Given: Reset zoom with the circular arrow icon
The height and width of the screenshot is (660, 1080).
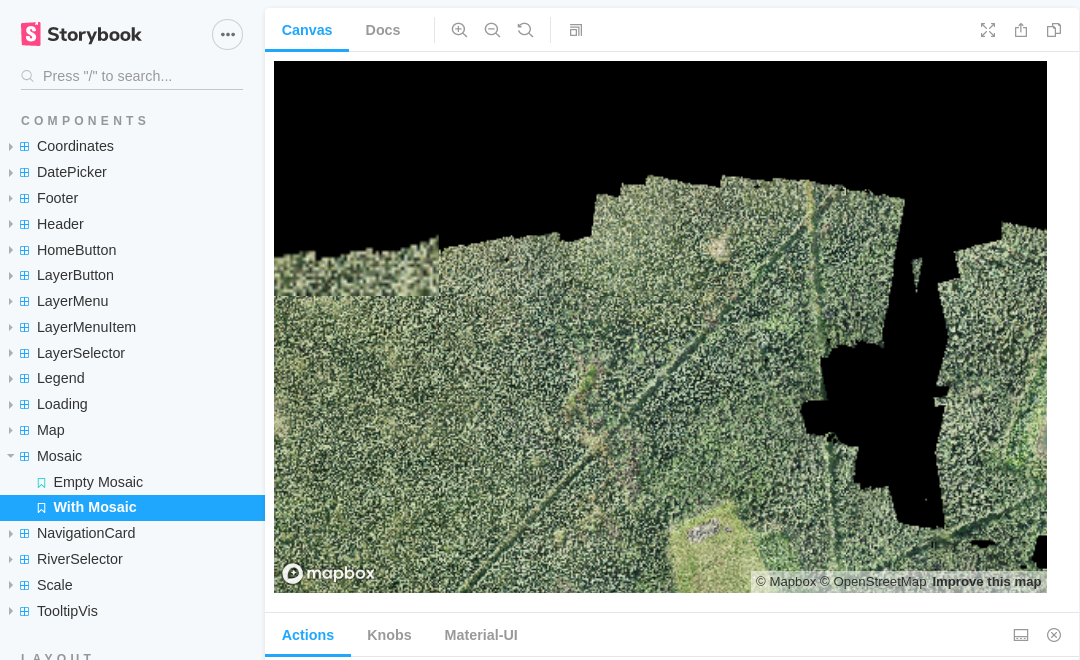Looking at the screenshot, I should click(x=525, y=30).
